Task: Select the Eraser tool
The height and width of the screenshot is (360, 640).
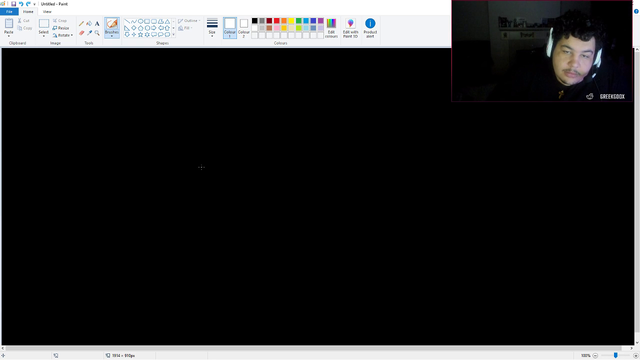Action: (x=81, y=33)
